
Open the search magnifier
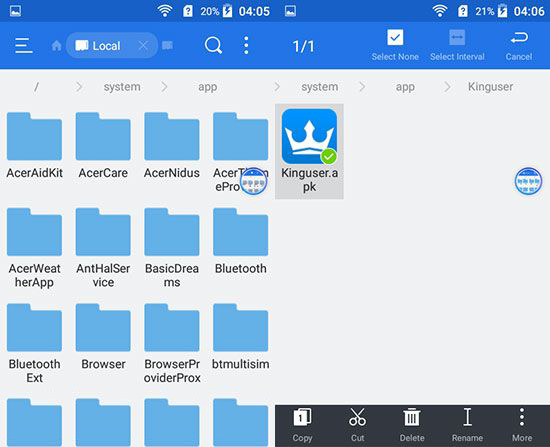click(213, 46)
